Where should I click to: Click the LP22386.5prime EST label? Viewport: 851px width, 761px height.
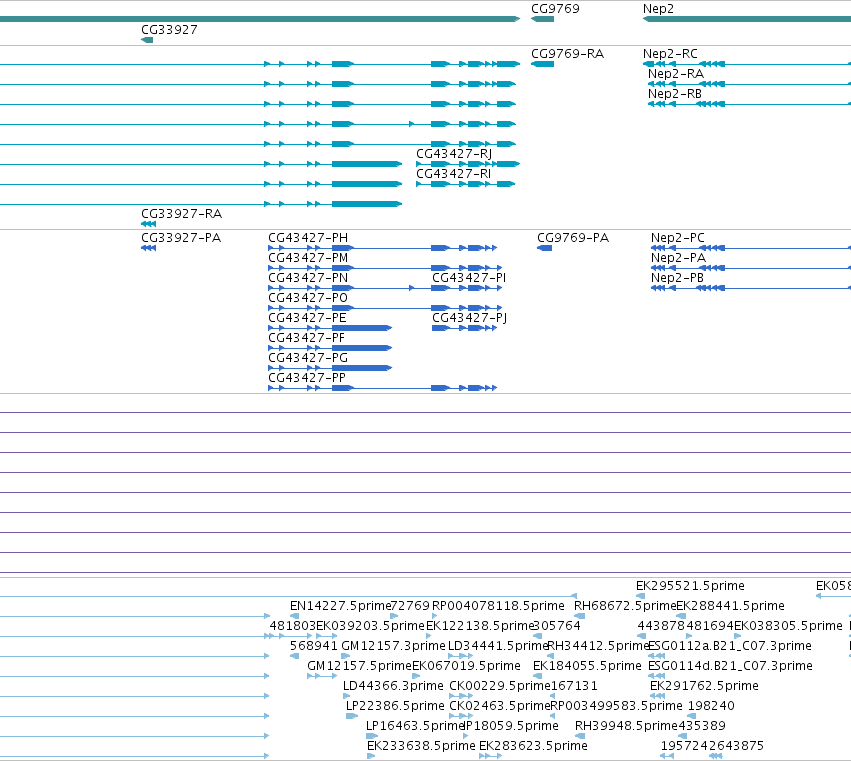395,706
